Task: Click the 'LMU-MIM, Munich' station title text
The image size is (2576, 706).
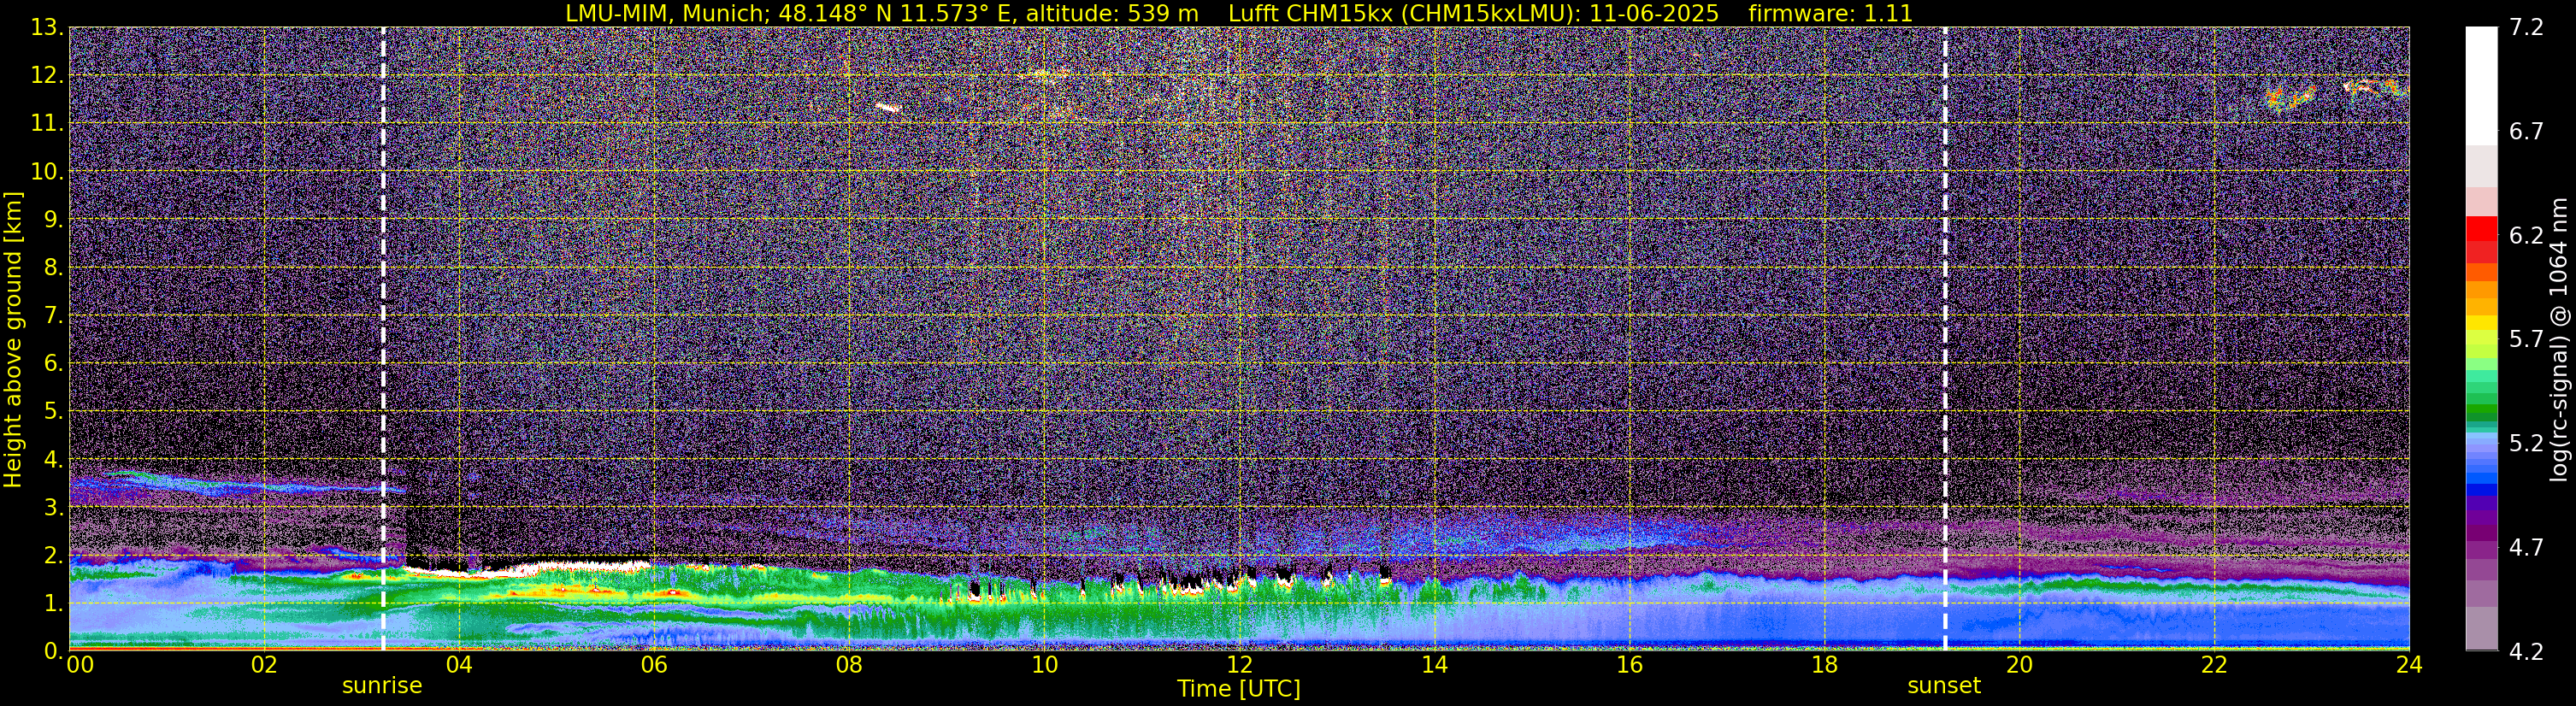Action: click(667, 13)
